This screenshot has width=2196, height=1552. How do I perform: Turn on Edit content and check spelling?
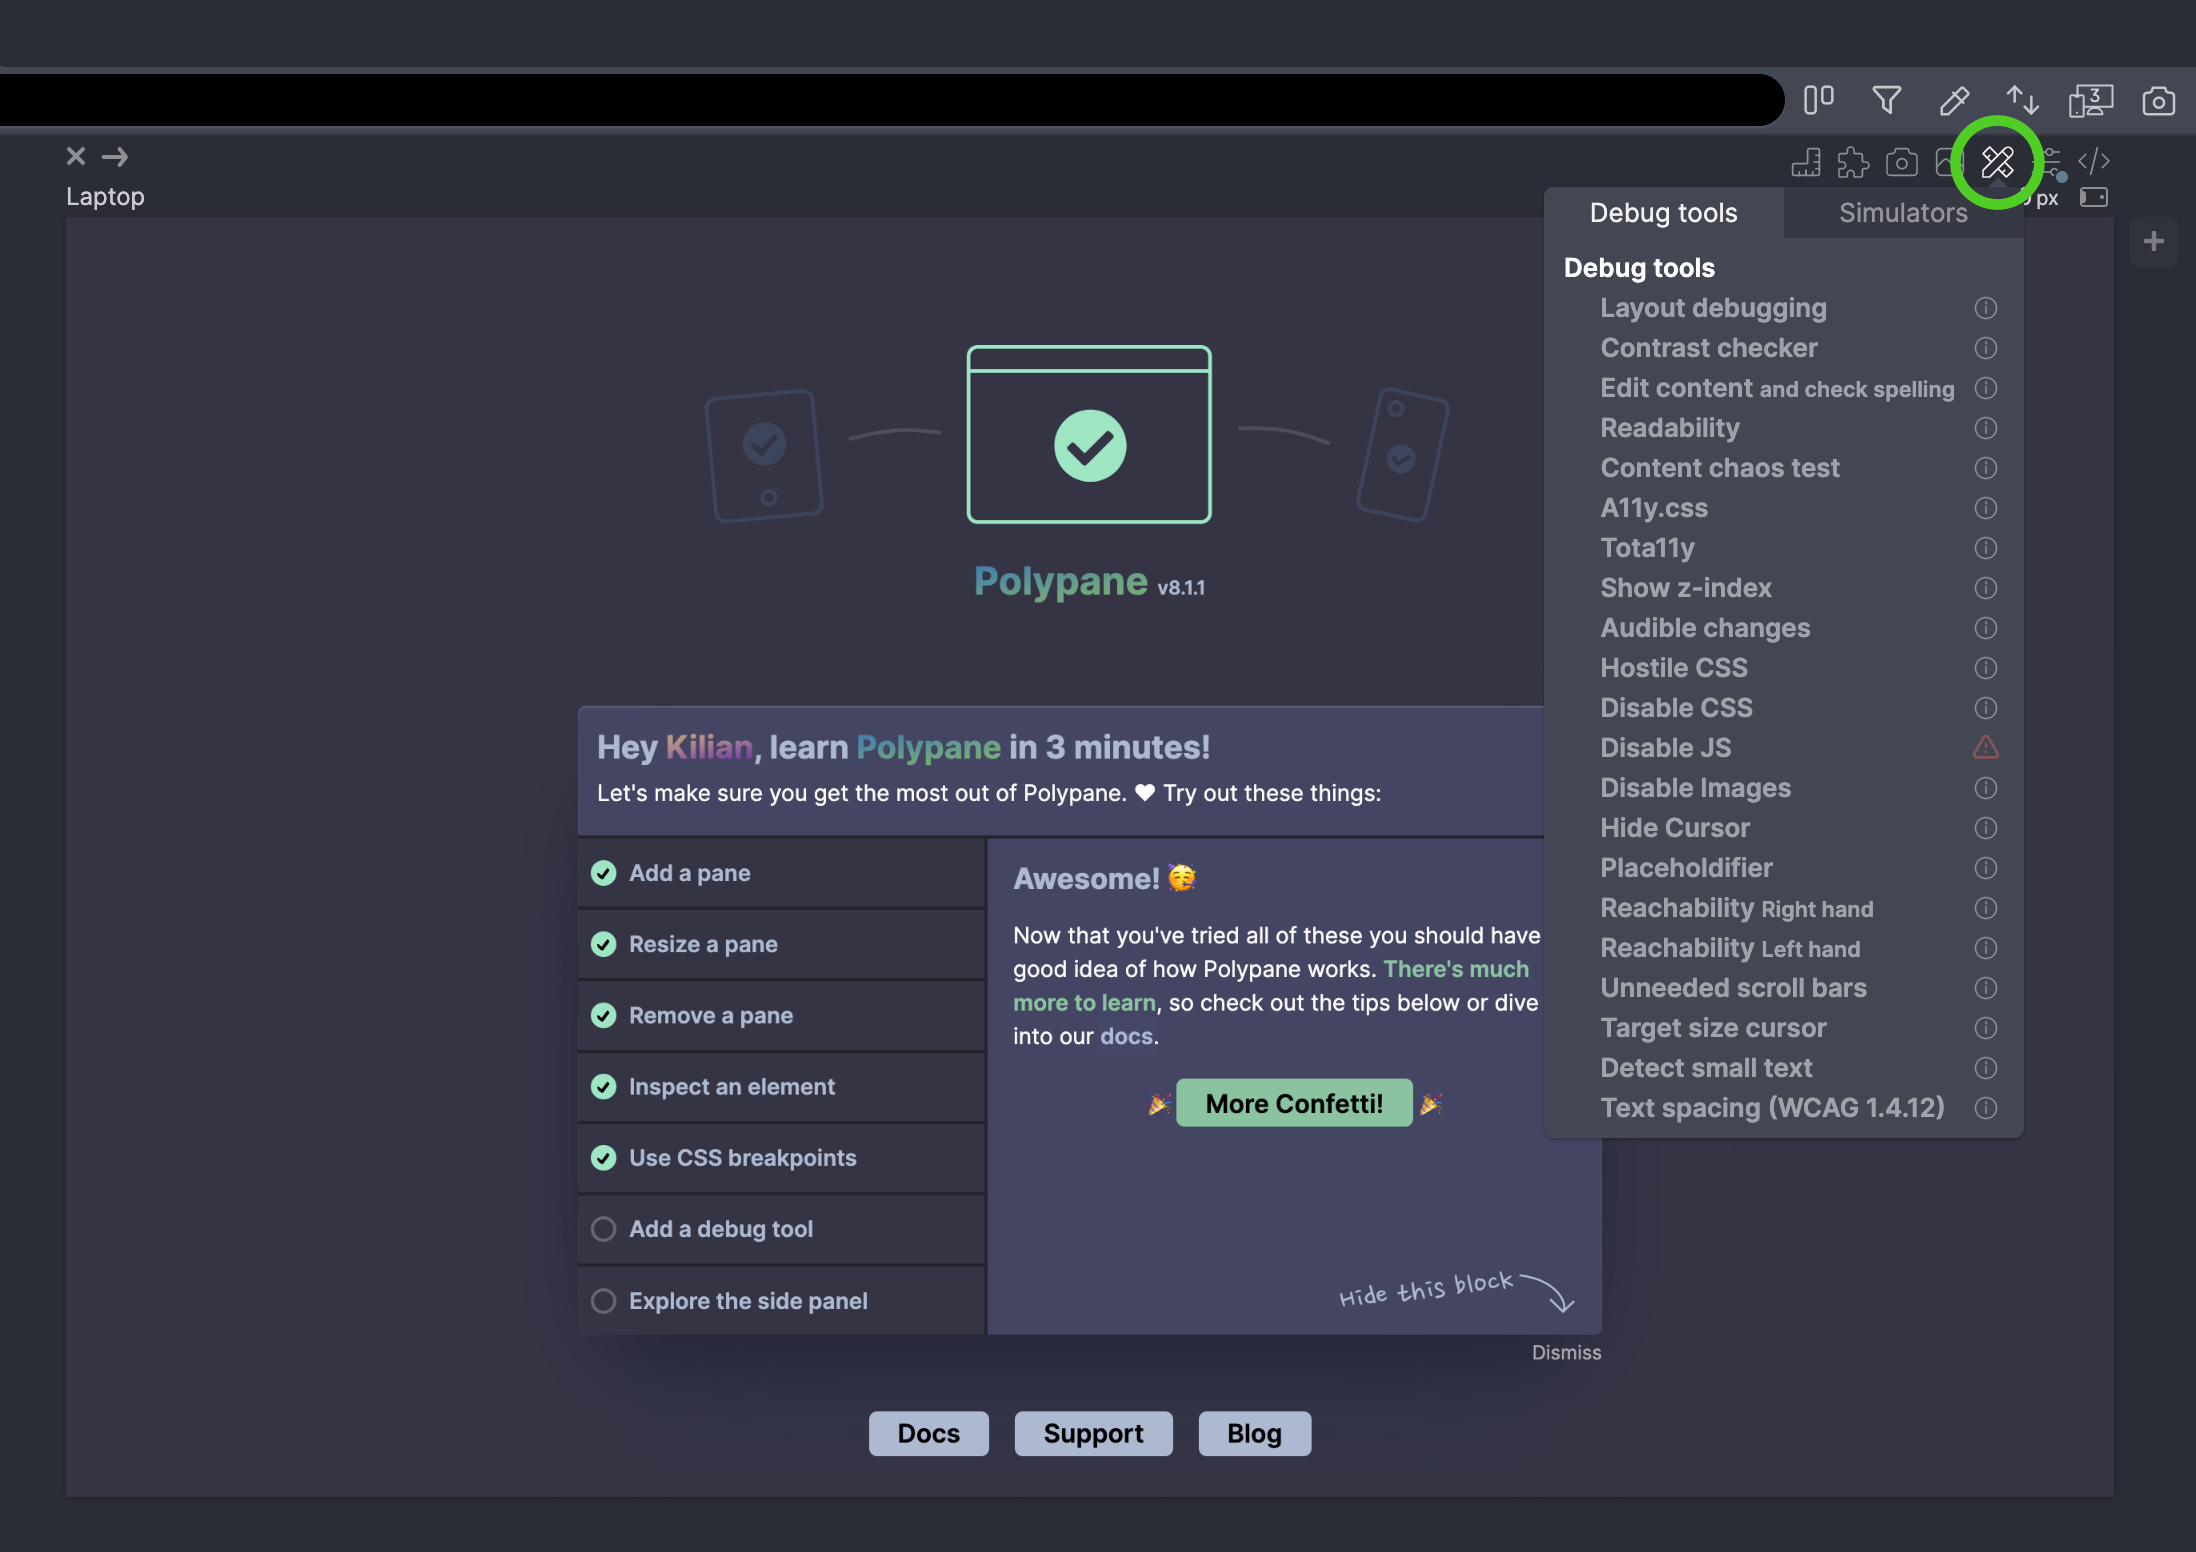coord(1777,388)
